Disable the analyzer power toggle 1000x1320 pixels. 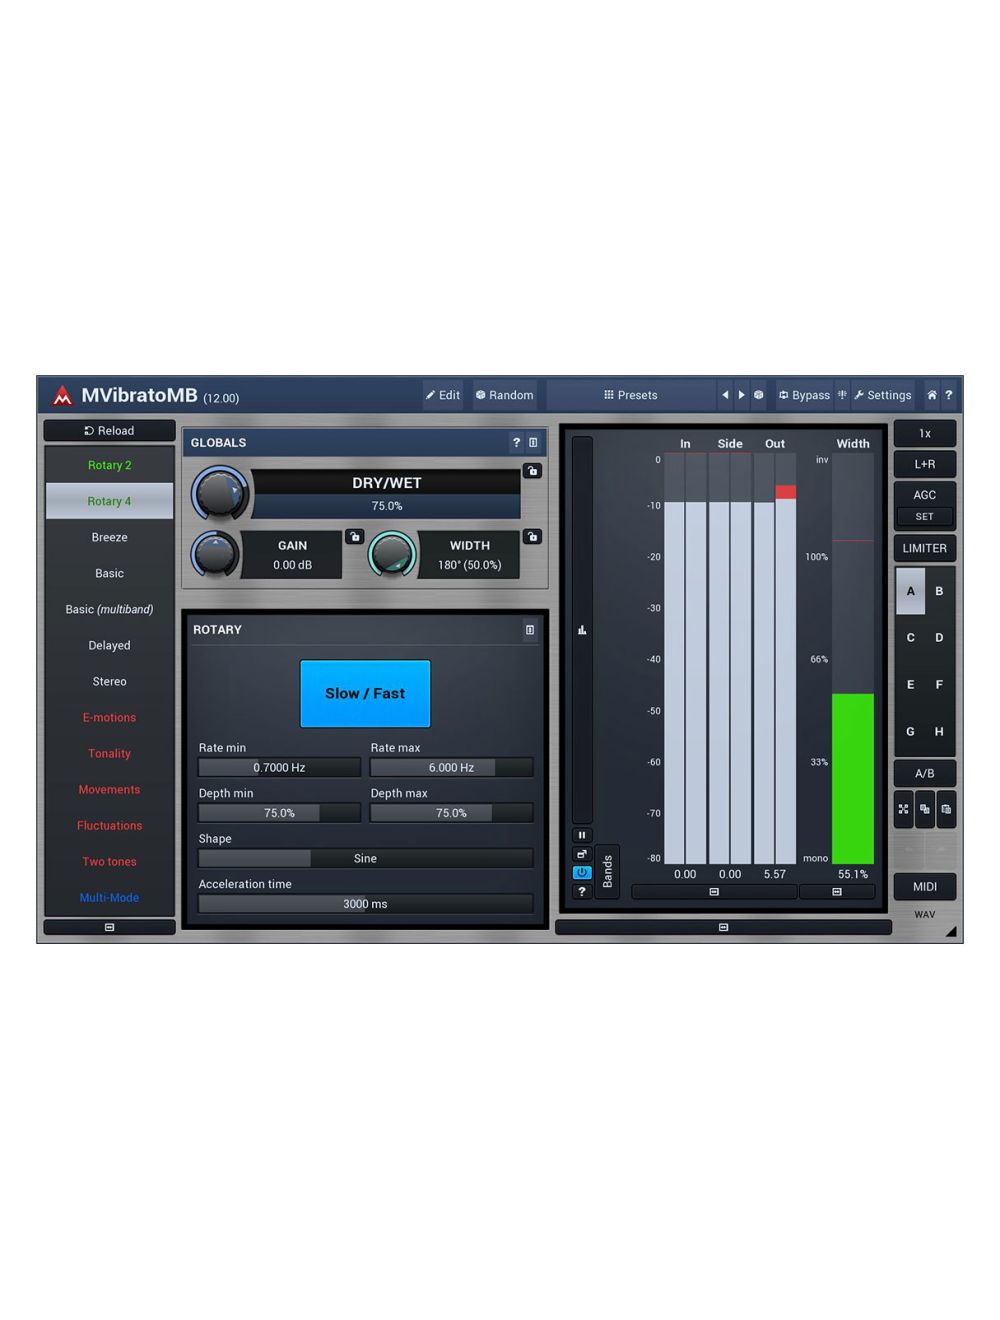(x=582, y=872)
